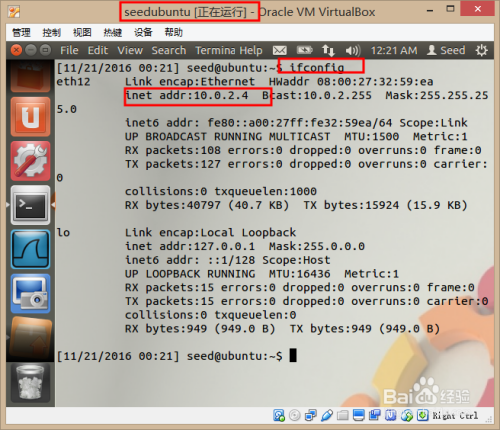The width and height of the screenshot is (500, 430).
Task: Click the ifconfig command text
Action: click(316, 68)
